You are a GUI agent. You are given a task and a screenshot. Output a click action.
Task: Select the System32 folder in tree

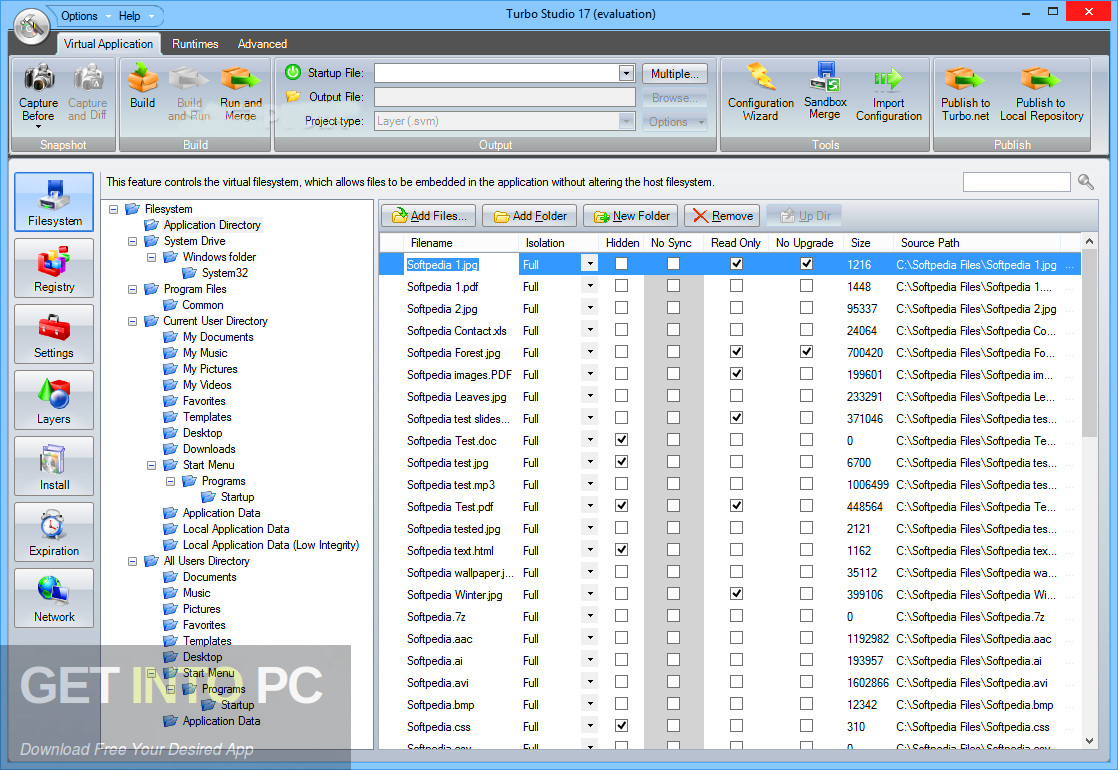pyautogui.click(x=225, y=273)
